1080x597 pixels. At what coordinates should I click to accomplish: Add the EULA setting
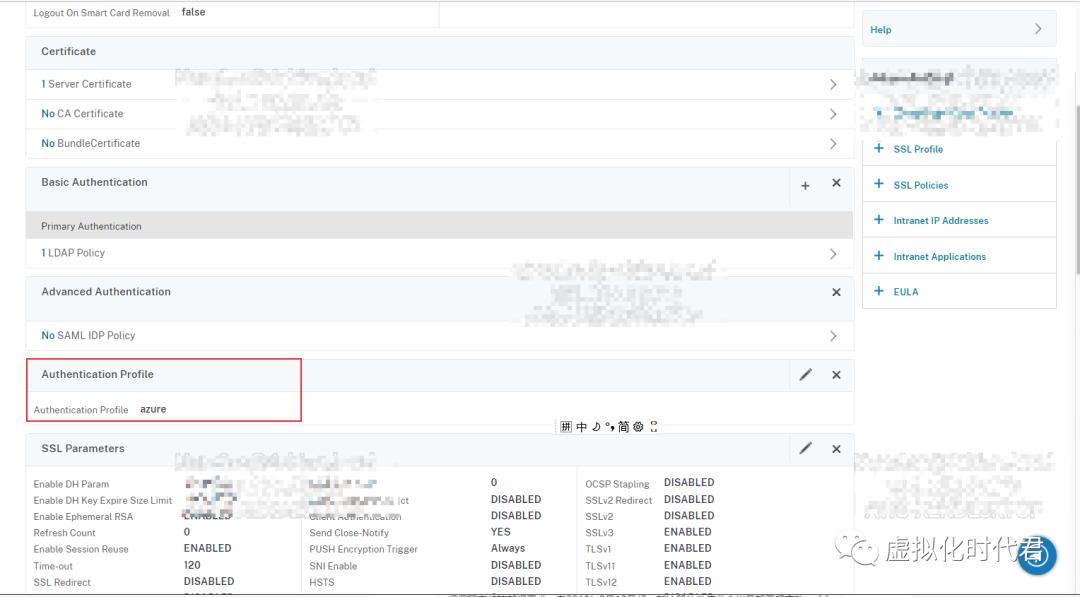tap(906, 292)
